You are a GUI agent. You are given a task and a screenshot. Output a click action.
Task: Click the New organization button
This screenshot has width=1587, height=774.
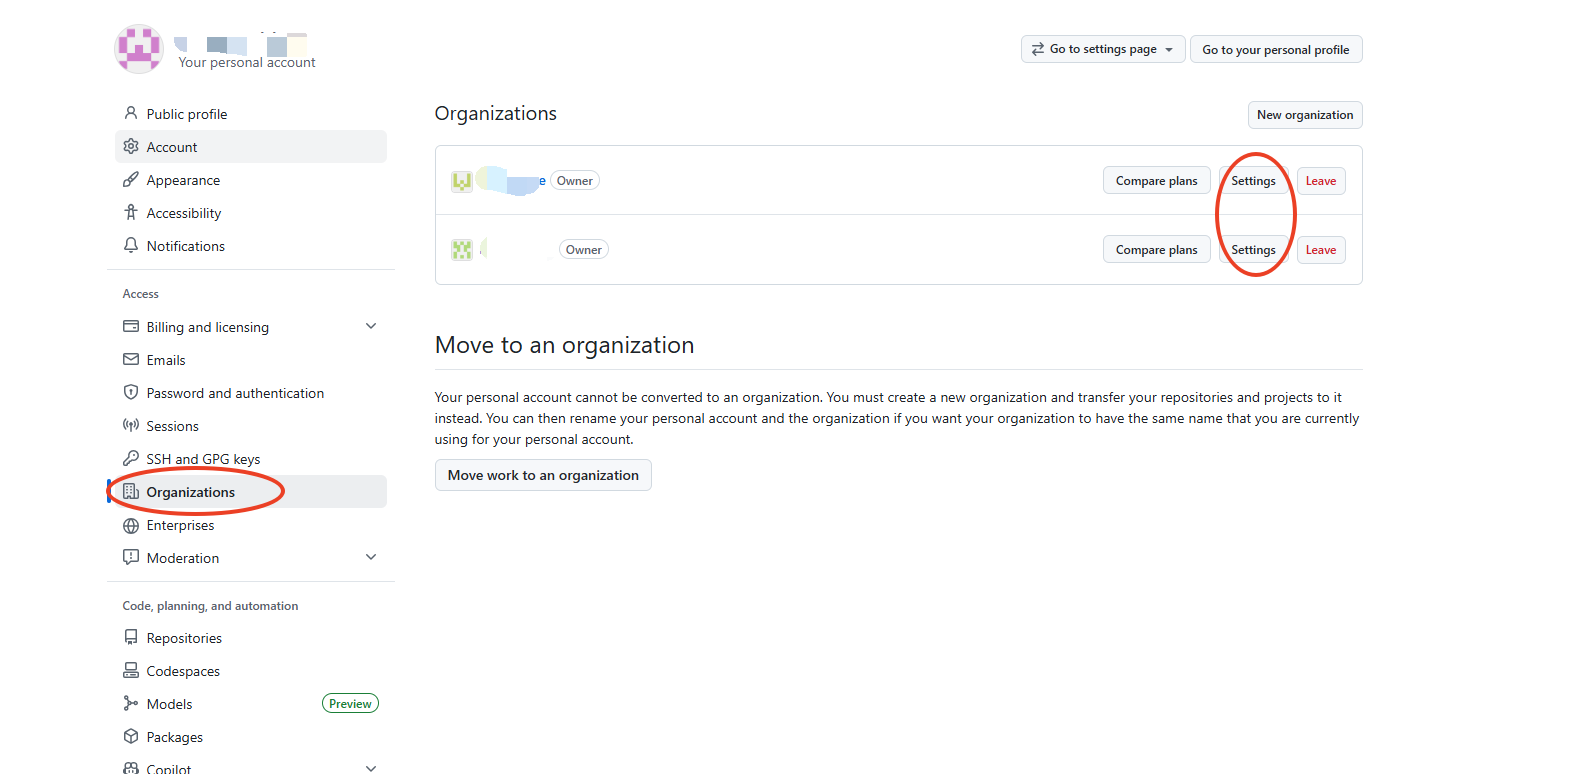pos(1304,115)
